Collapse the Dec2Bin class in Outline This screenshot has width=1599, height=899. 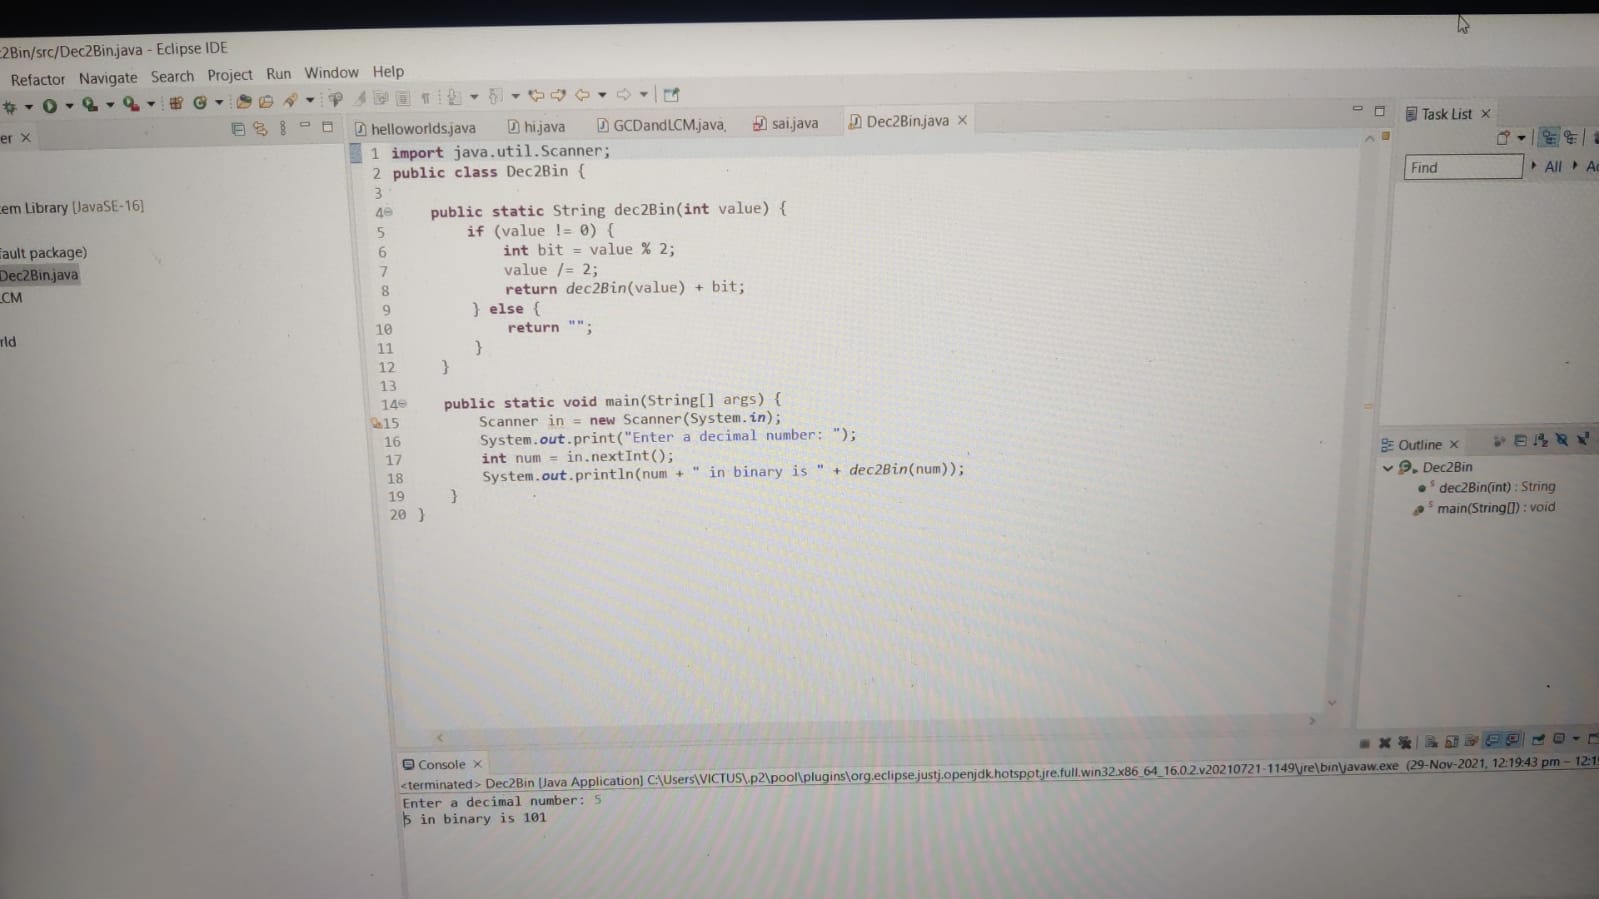point(1388,467)
